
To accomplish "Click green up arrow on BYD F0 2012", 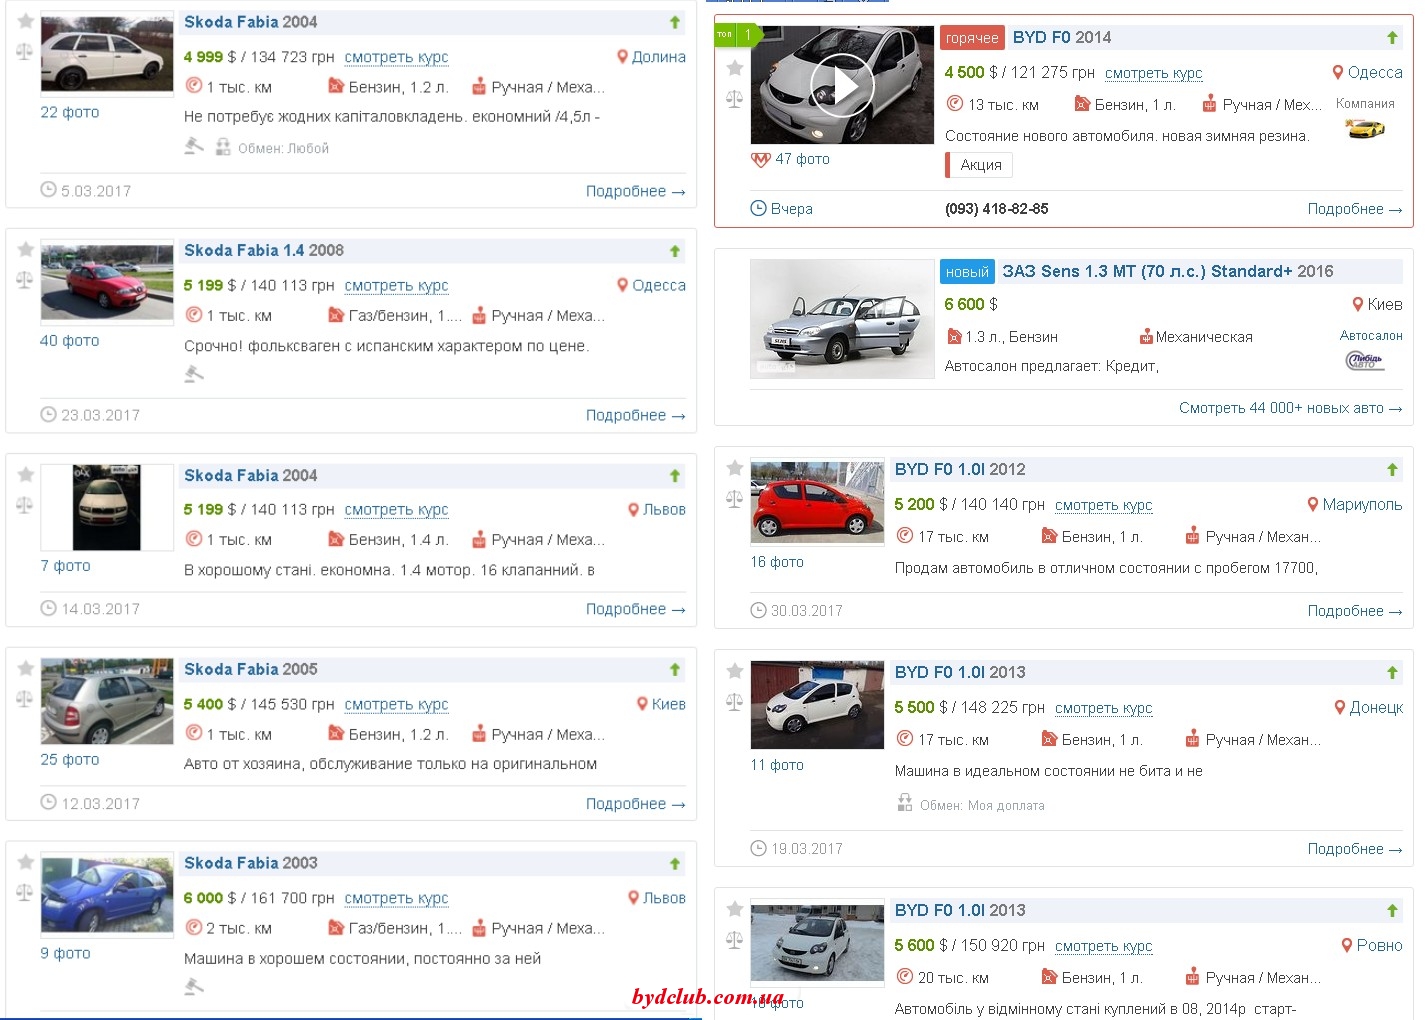I will click(x=1391, y=470).
